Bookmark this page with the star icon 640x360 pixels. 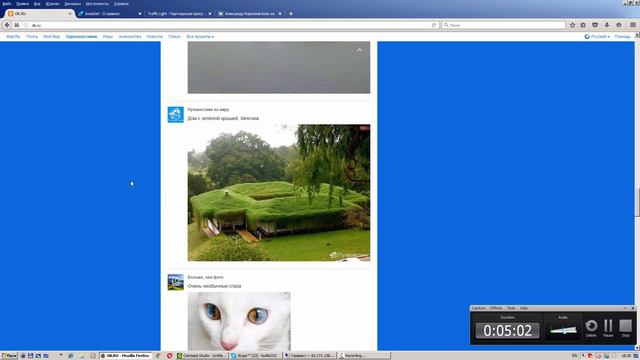click(572, 25)
